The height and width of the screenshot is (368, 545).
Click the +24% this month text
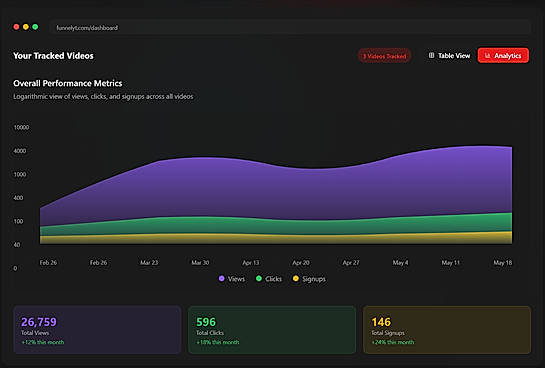tap(393, 342)
